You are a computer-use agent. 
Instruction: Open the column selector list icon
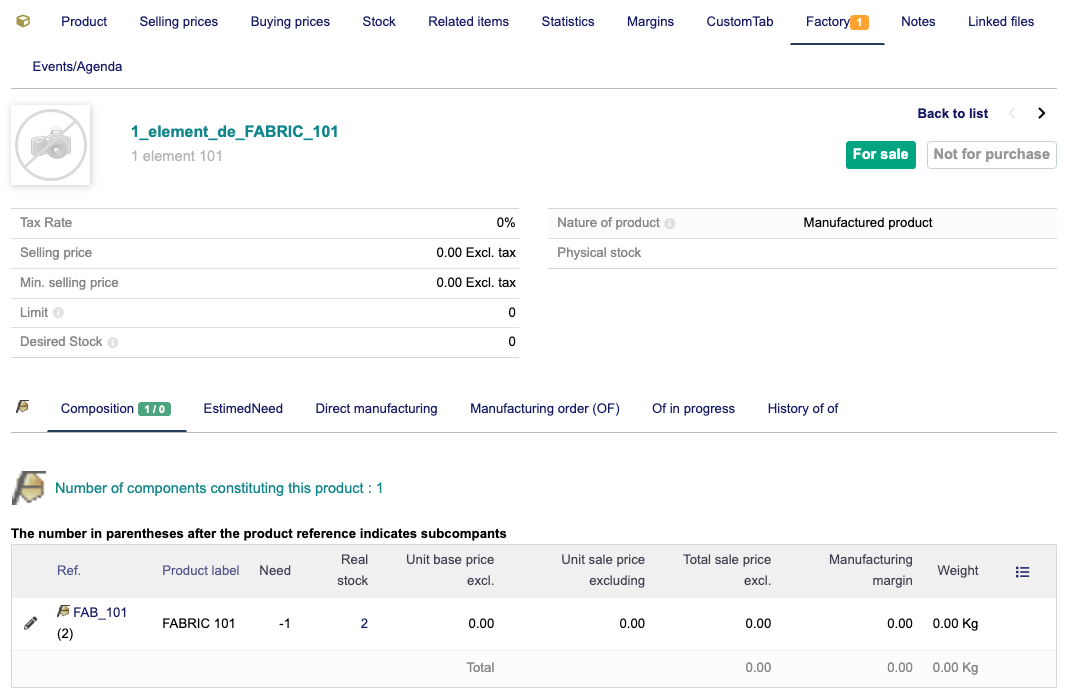coord(1022,572)
